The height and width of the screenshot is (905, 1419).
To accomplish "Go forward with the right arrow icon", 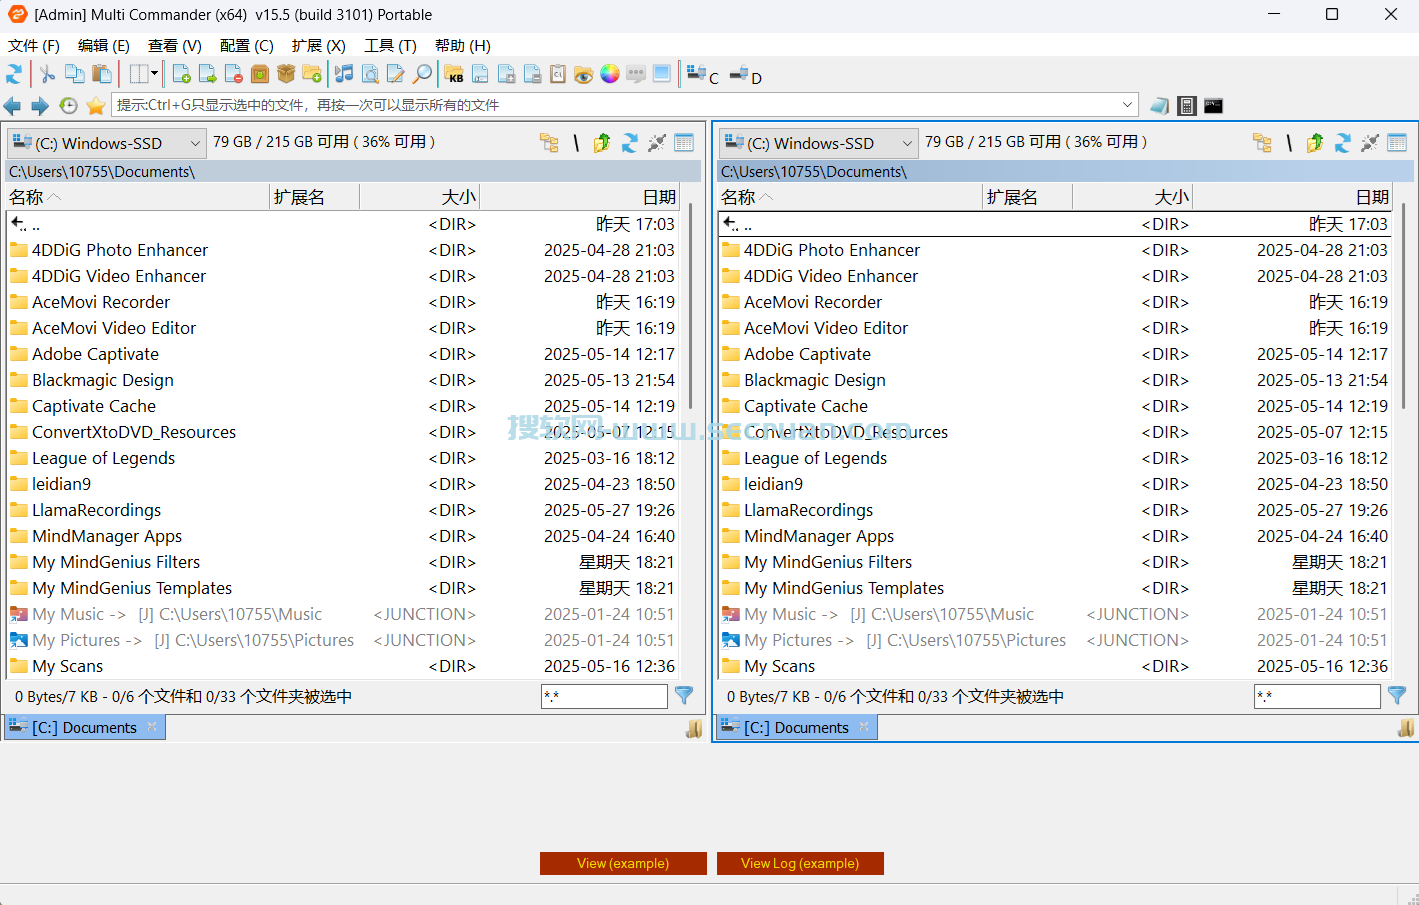I will [40, 105].
